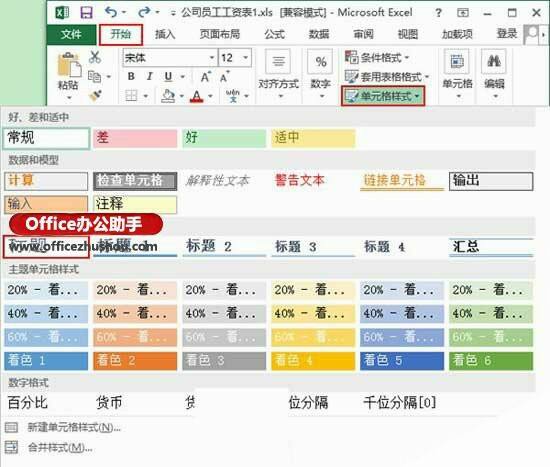
Task: Open the 编辑 binoculars editing group
Action: pos(494,74)
